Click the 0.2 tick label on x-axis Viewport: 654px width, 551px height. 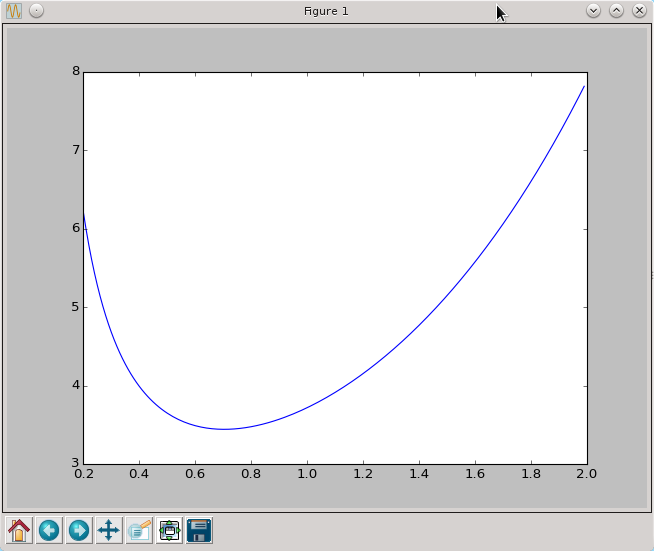click(x=84, y=474)
